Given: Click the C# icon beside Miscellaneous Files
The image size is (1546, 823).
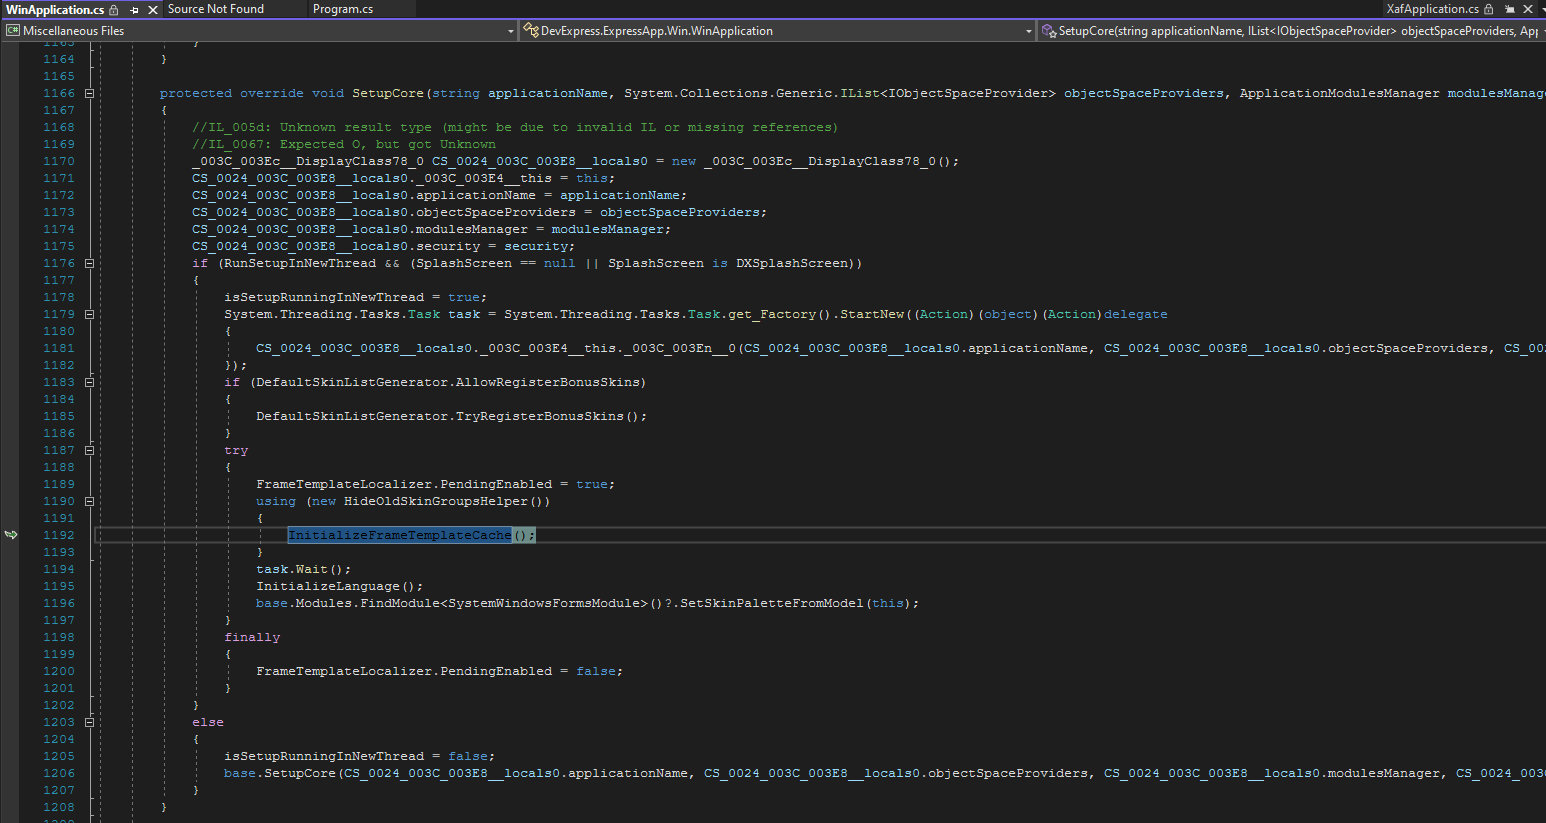Looking at the screenshot, I should pos(13,31).
